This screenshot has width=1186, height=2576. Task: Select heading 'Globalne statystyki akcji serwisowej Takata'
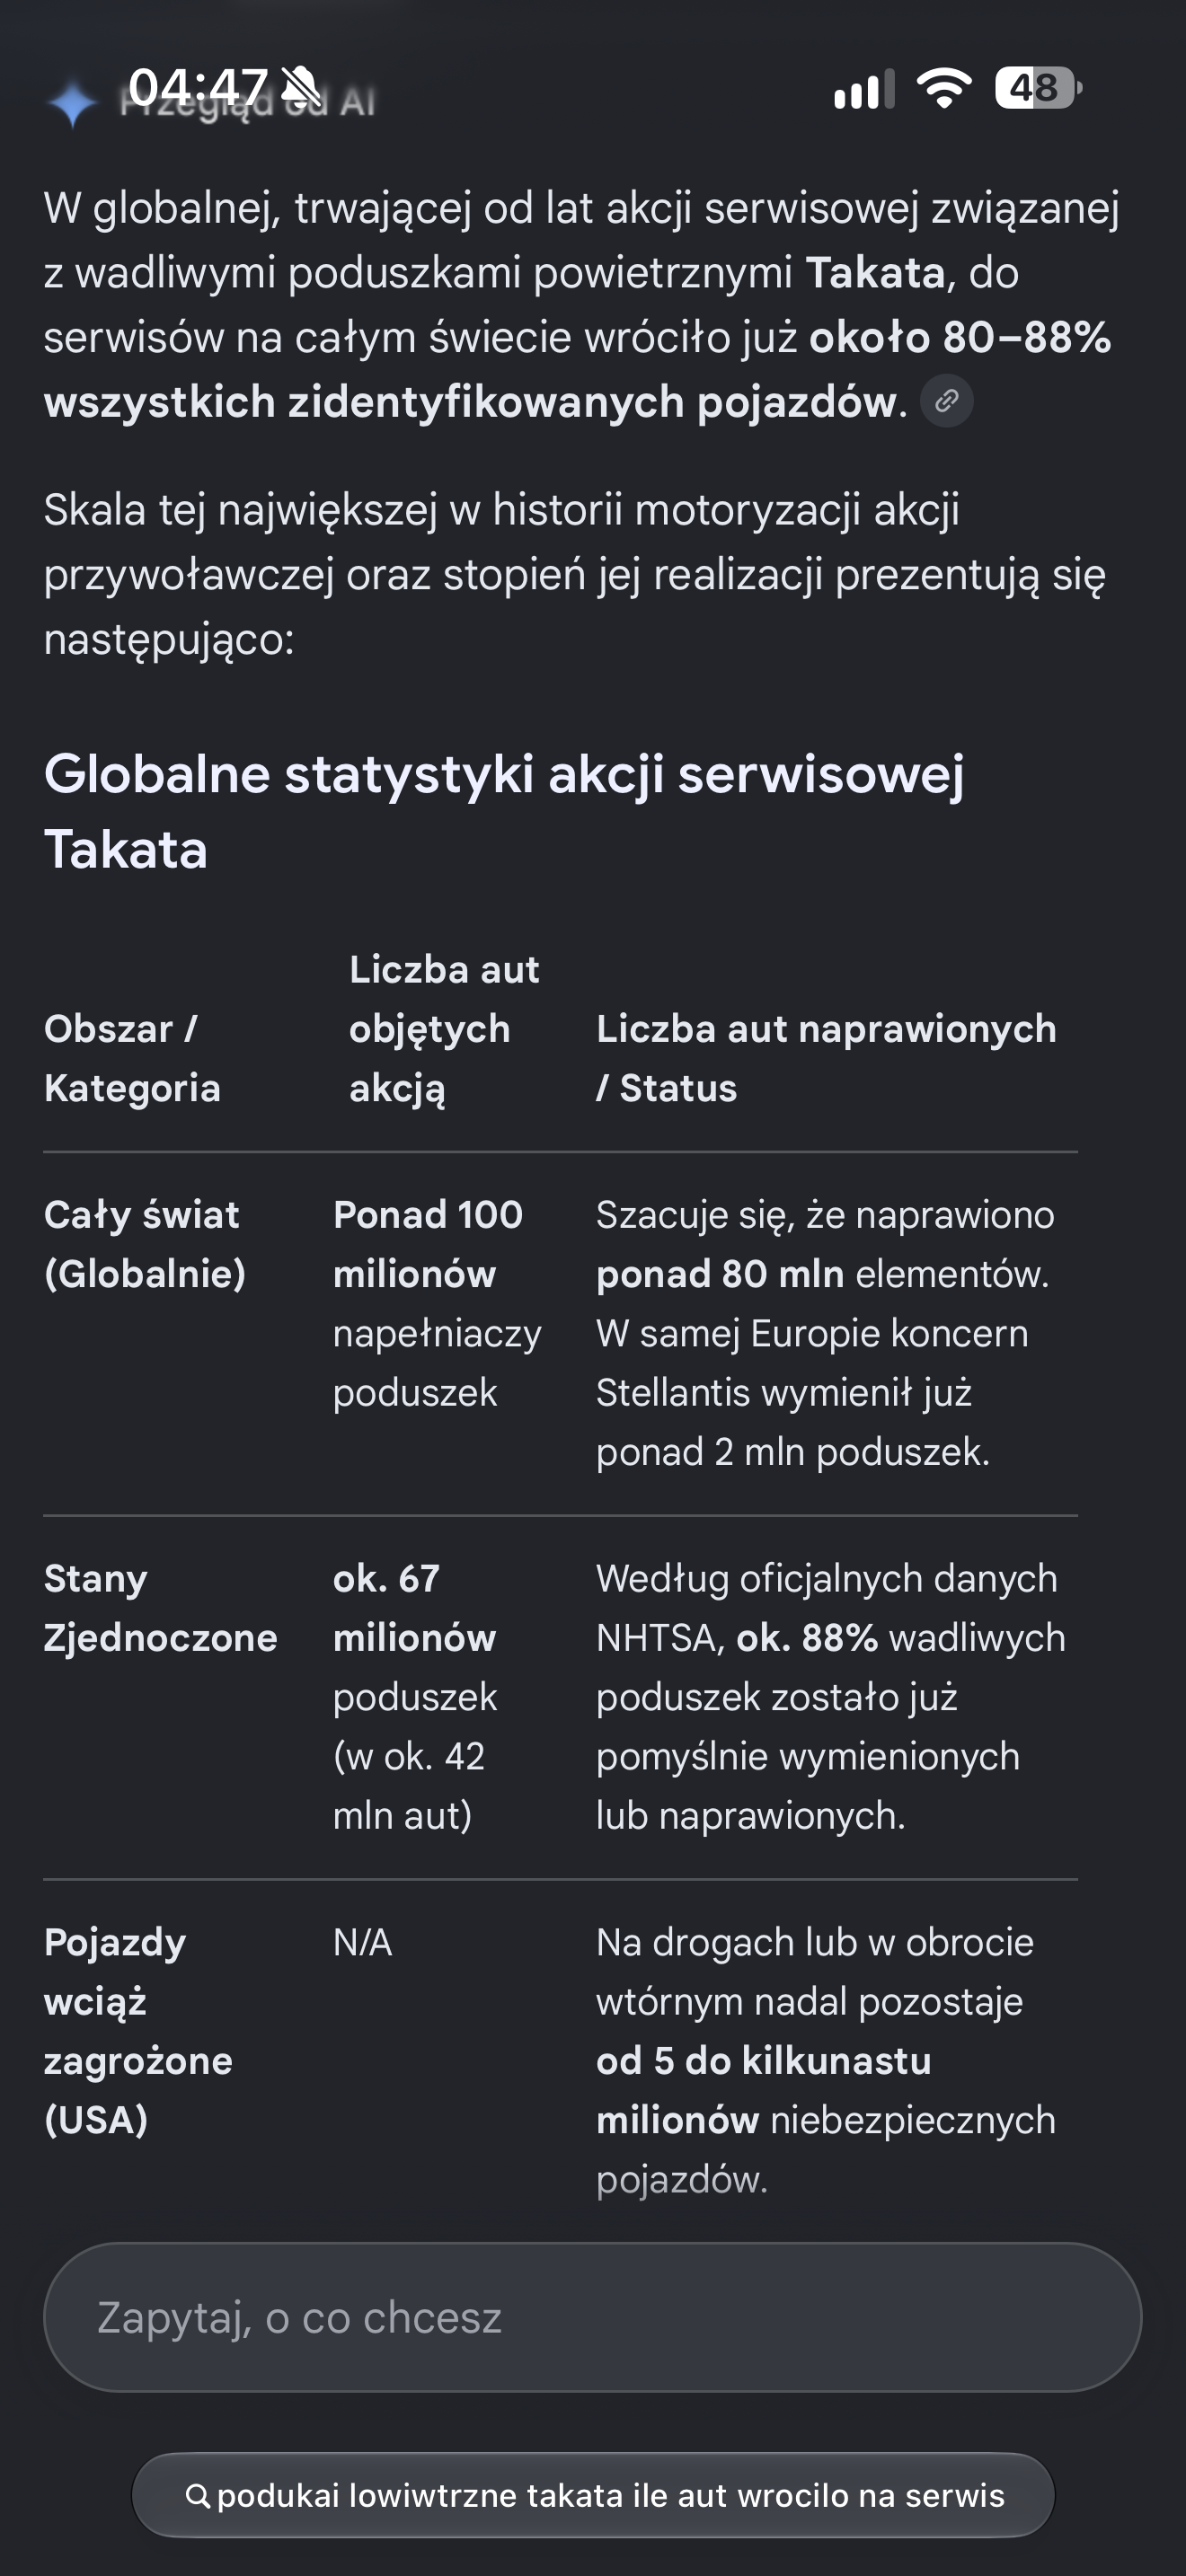click(x=504, y=811)
